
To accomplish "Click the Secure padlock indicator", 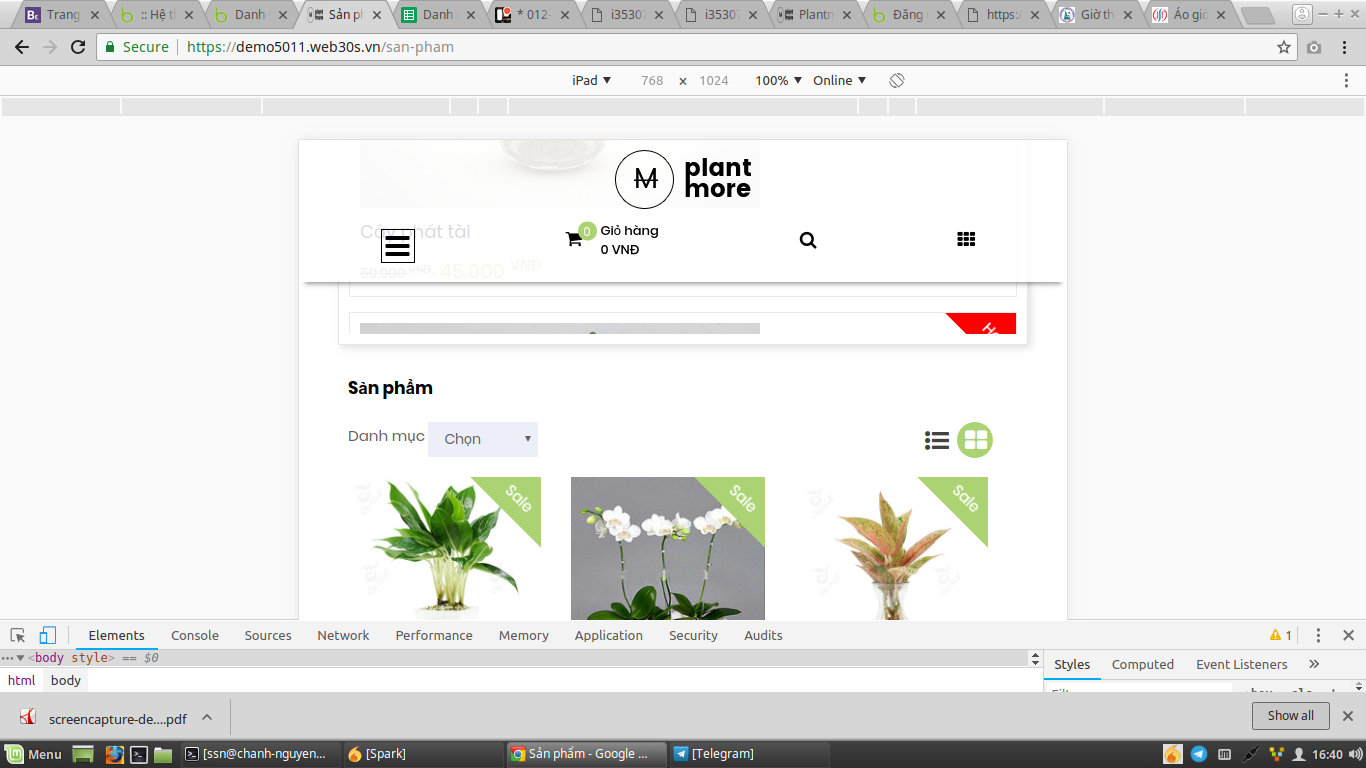I will pyautogui.click(x=137, y=47).
